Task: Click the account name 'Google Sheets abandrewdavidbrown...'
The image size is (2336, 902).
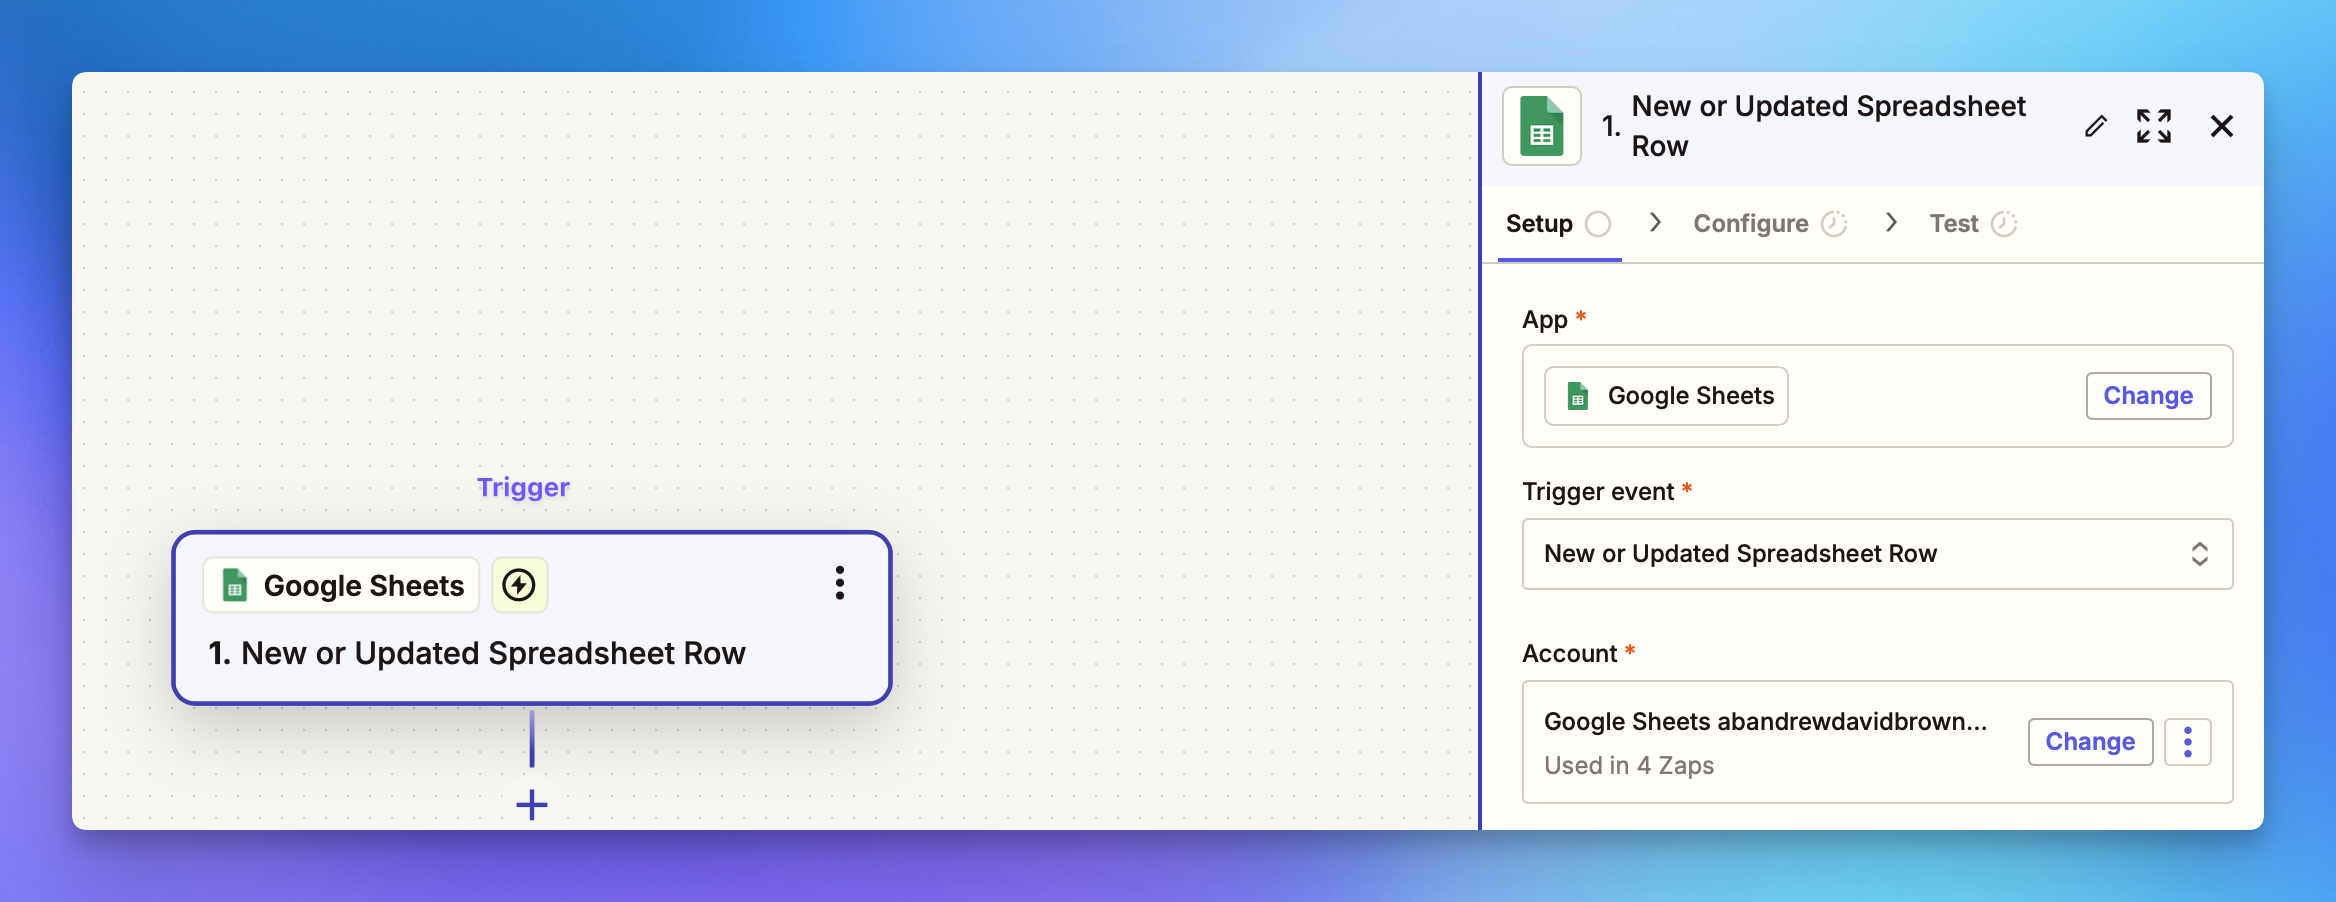Action: pyautogui.click(x=1765, y=722)
